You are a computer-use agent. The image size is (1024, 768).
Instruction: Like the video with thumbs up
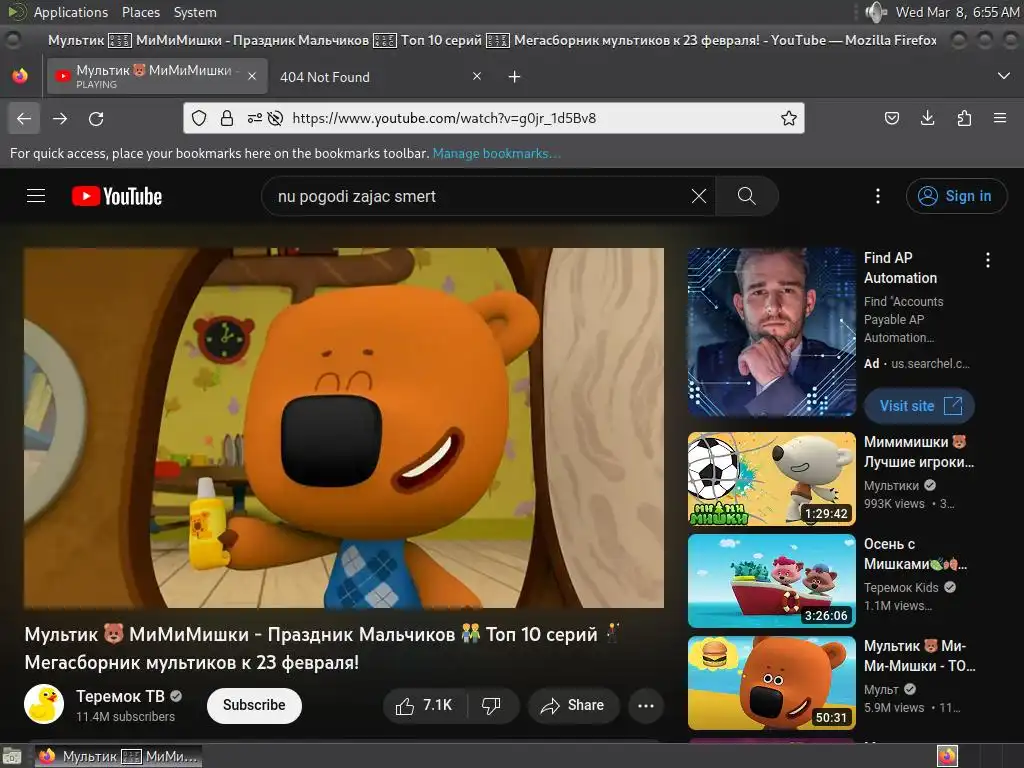click(x=424, y=705)
